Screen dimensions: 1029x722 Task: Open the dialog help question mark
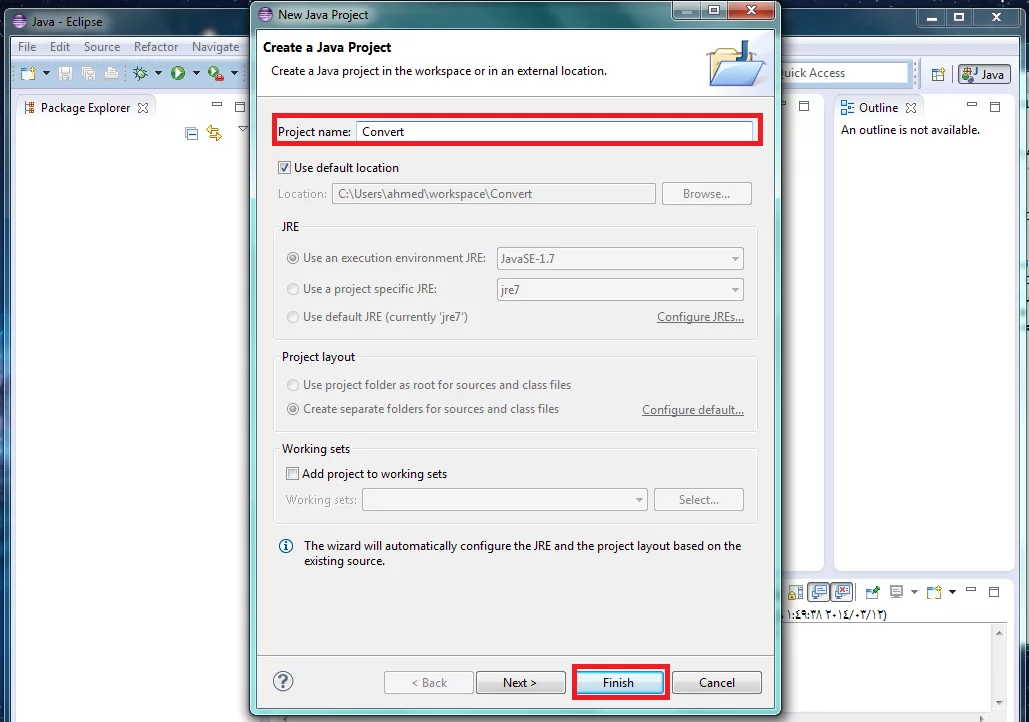pos(283,682)
